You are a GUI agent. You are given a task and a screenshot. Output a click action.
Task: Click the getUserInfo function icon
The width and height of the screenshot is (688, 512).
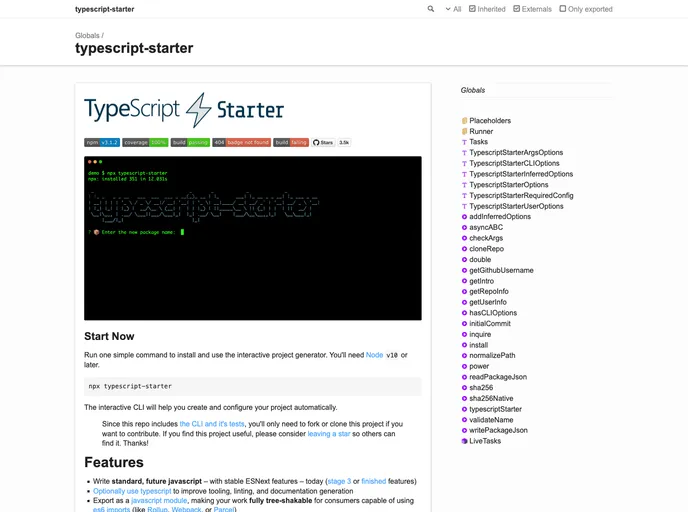[464, 302]
